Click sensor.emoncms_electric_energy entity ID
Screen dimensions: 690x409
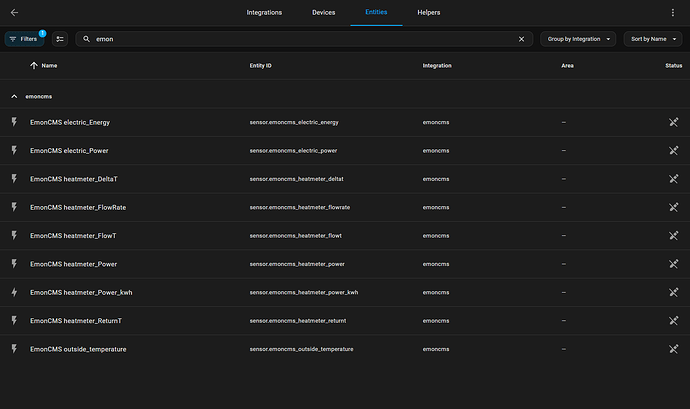point(294,122)
